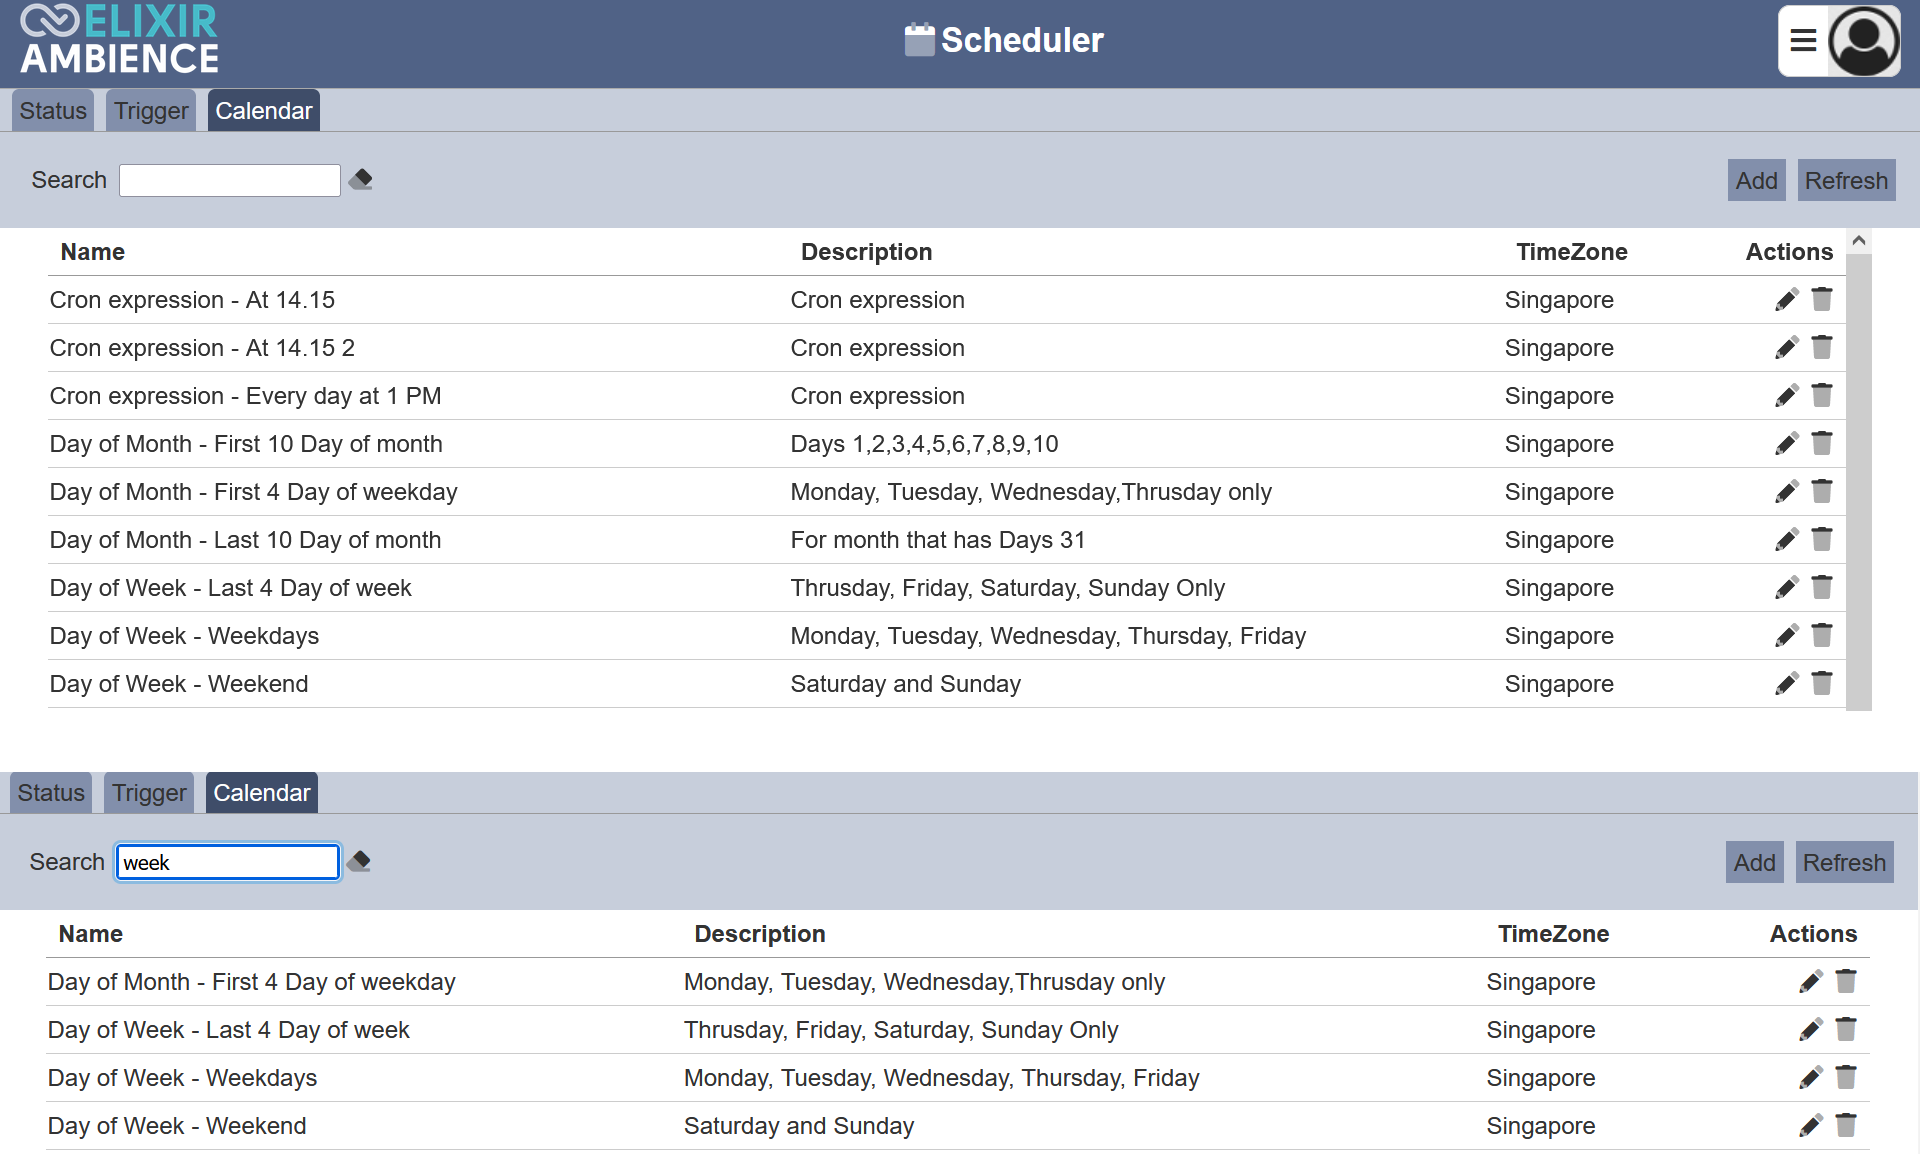Clear the empty top search field with eraser icon
The width and height of the screenshot is (1920, 1154).
(361, 180)
